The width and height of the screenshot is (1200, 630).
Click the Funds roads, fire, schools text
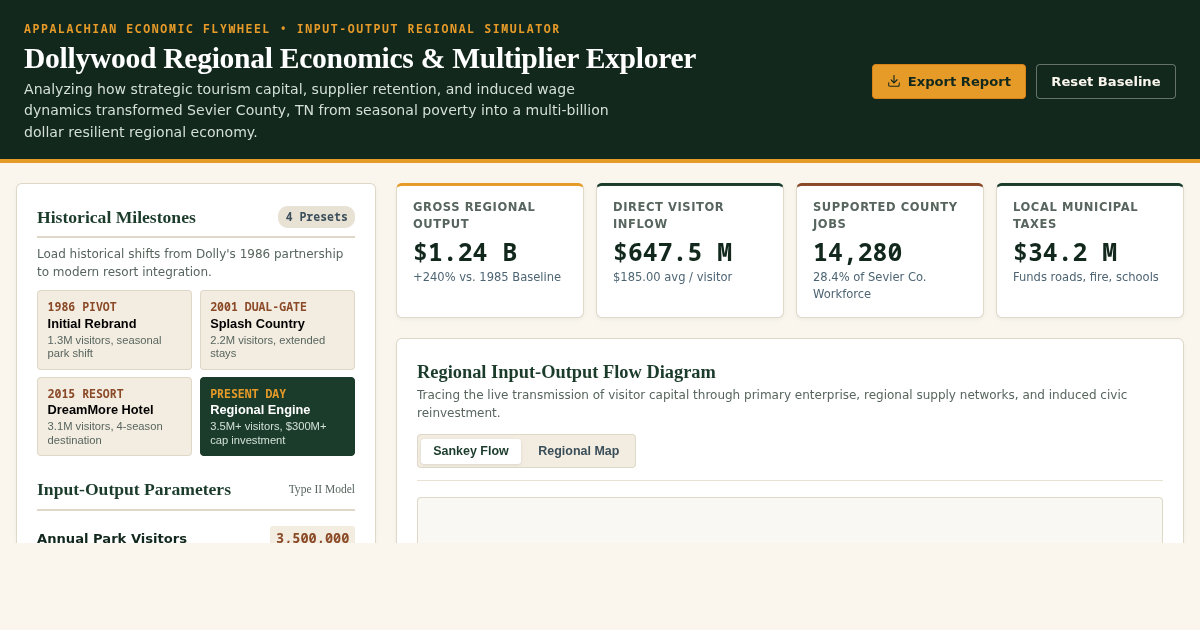[x=1085, y=277]
